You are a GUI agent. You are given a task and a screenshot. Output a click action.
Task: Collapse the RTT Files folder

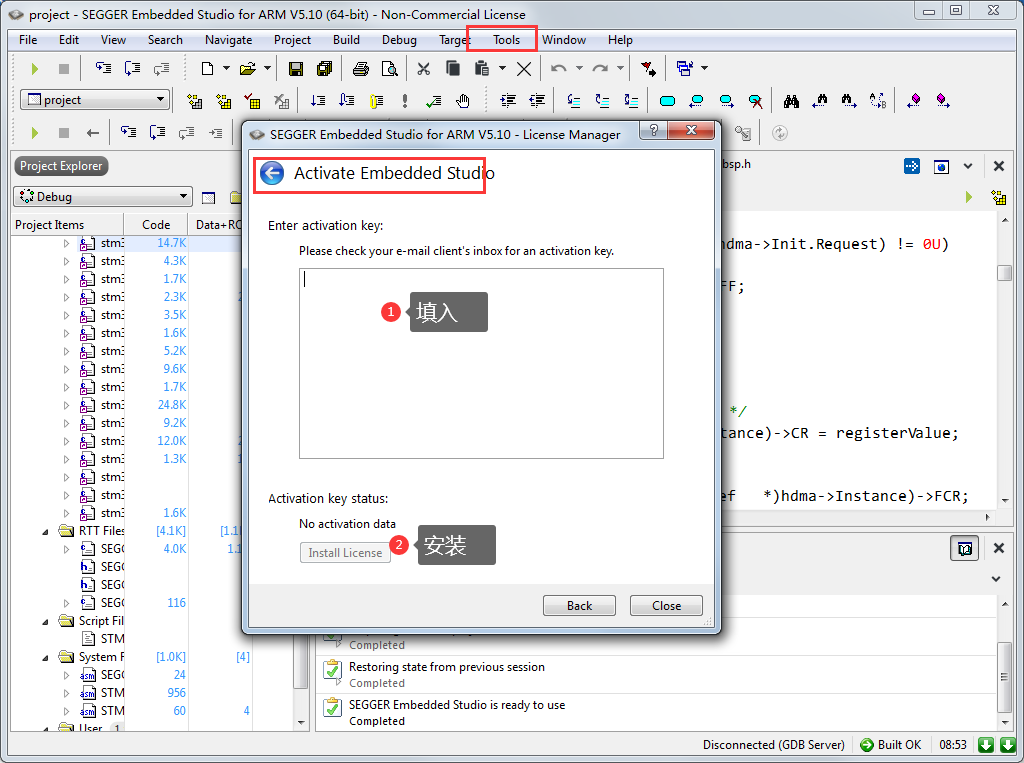(x=45, y=532)
